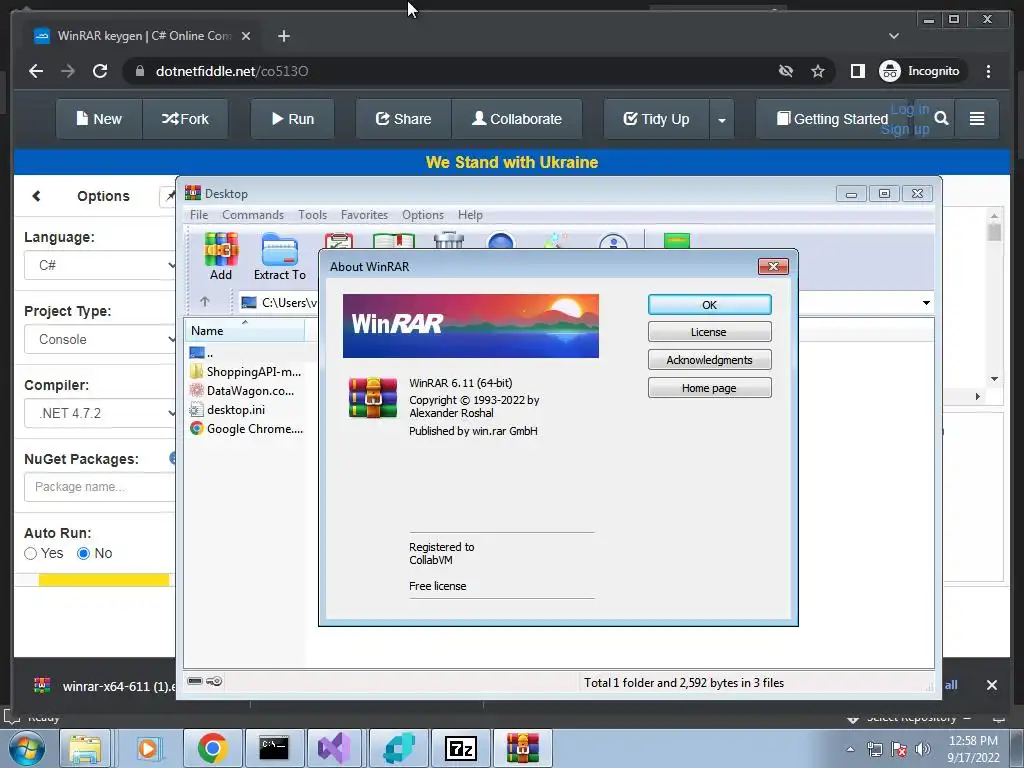Click the New fiddle button
Viewport: 1024px width, 768px height.
[x=99, y=119]
